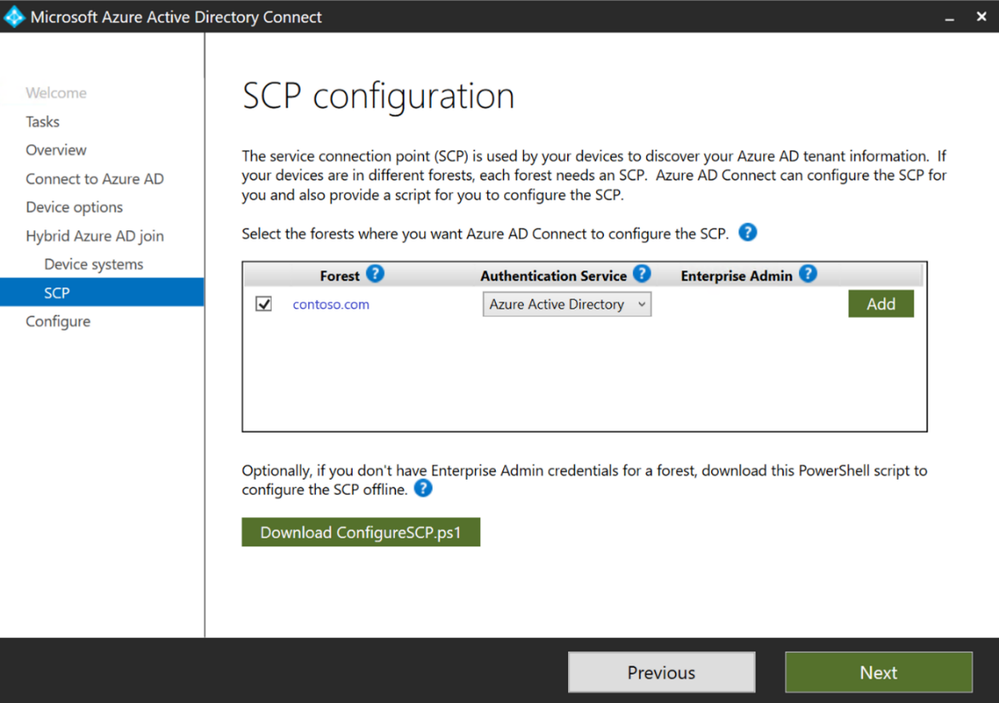Go to the Configure step
The width and height of the screenshot is (999, 703).
click(58, 321)
